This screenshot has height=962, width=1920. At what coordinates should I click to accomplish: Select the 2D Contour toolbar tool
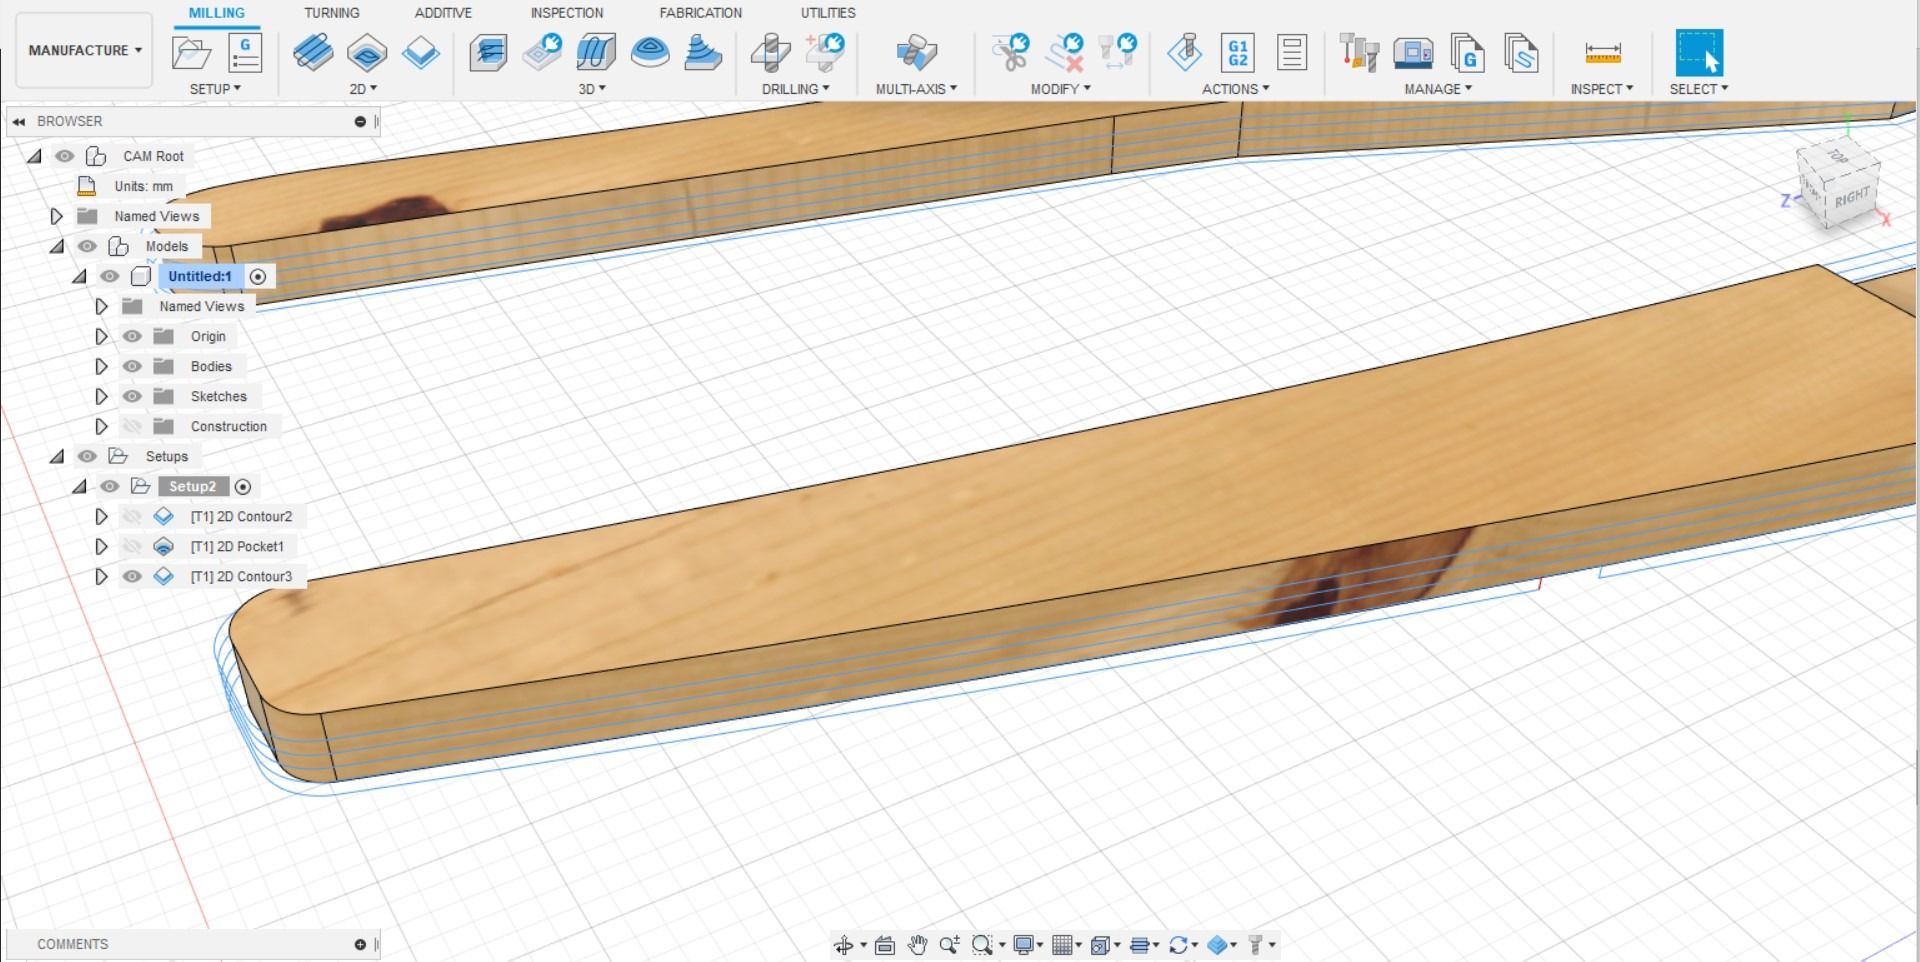tap(421, 52)
